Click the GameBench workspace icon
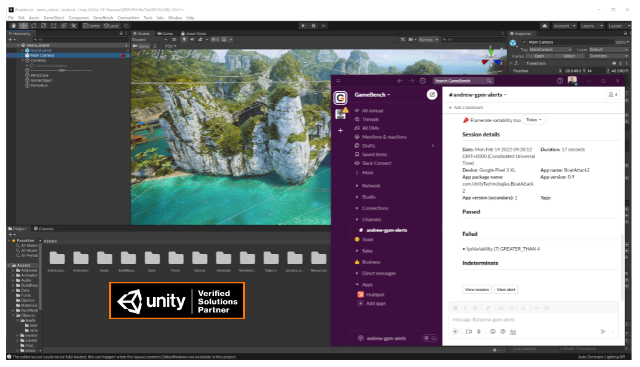Image resolution: width=640 pixels, height=367 pixels. pyautogui.click(x=340, y=98)
